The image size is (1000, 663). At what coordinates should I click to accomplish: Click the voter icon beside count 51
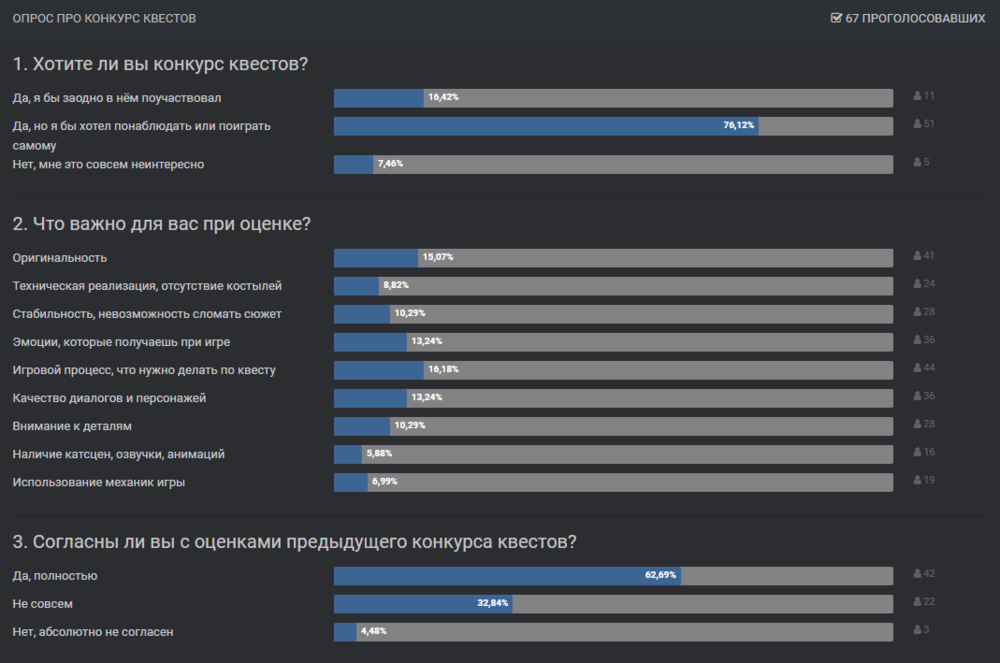coord(917,124)
